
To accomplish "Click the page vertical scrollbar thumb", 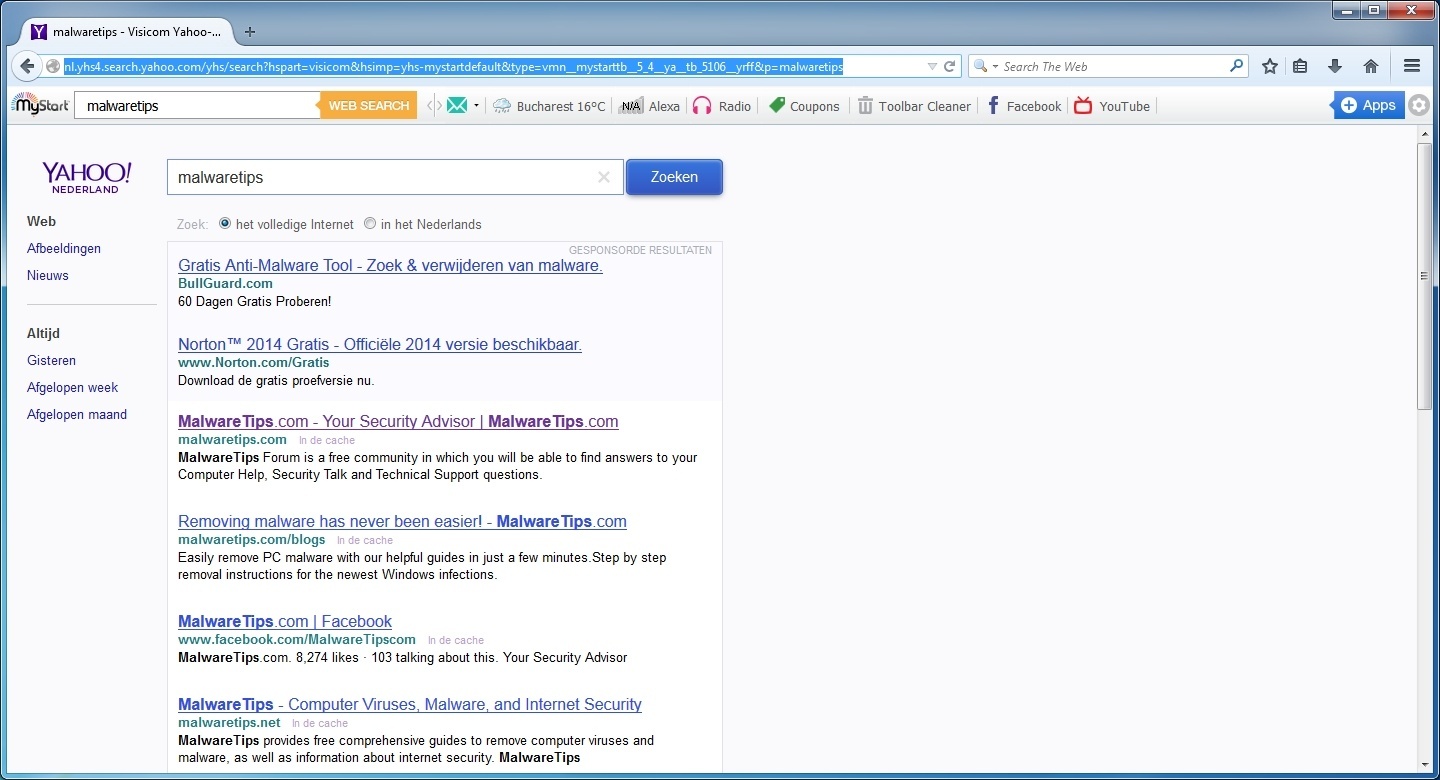I will [x=1425, y=276].
